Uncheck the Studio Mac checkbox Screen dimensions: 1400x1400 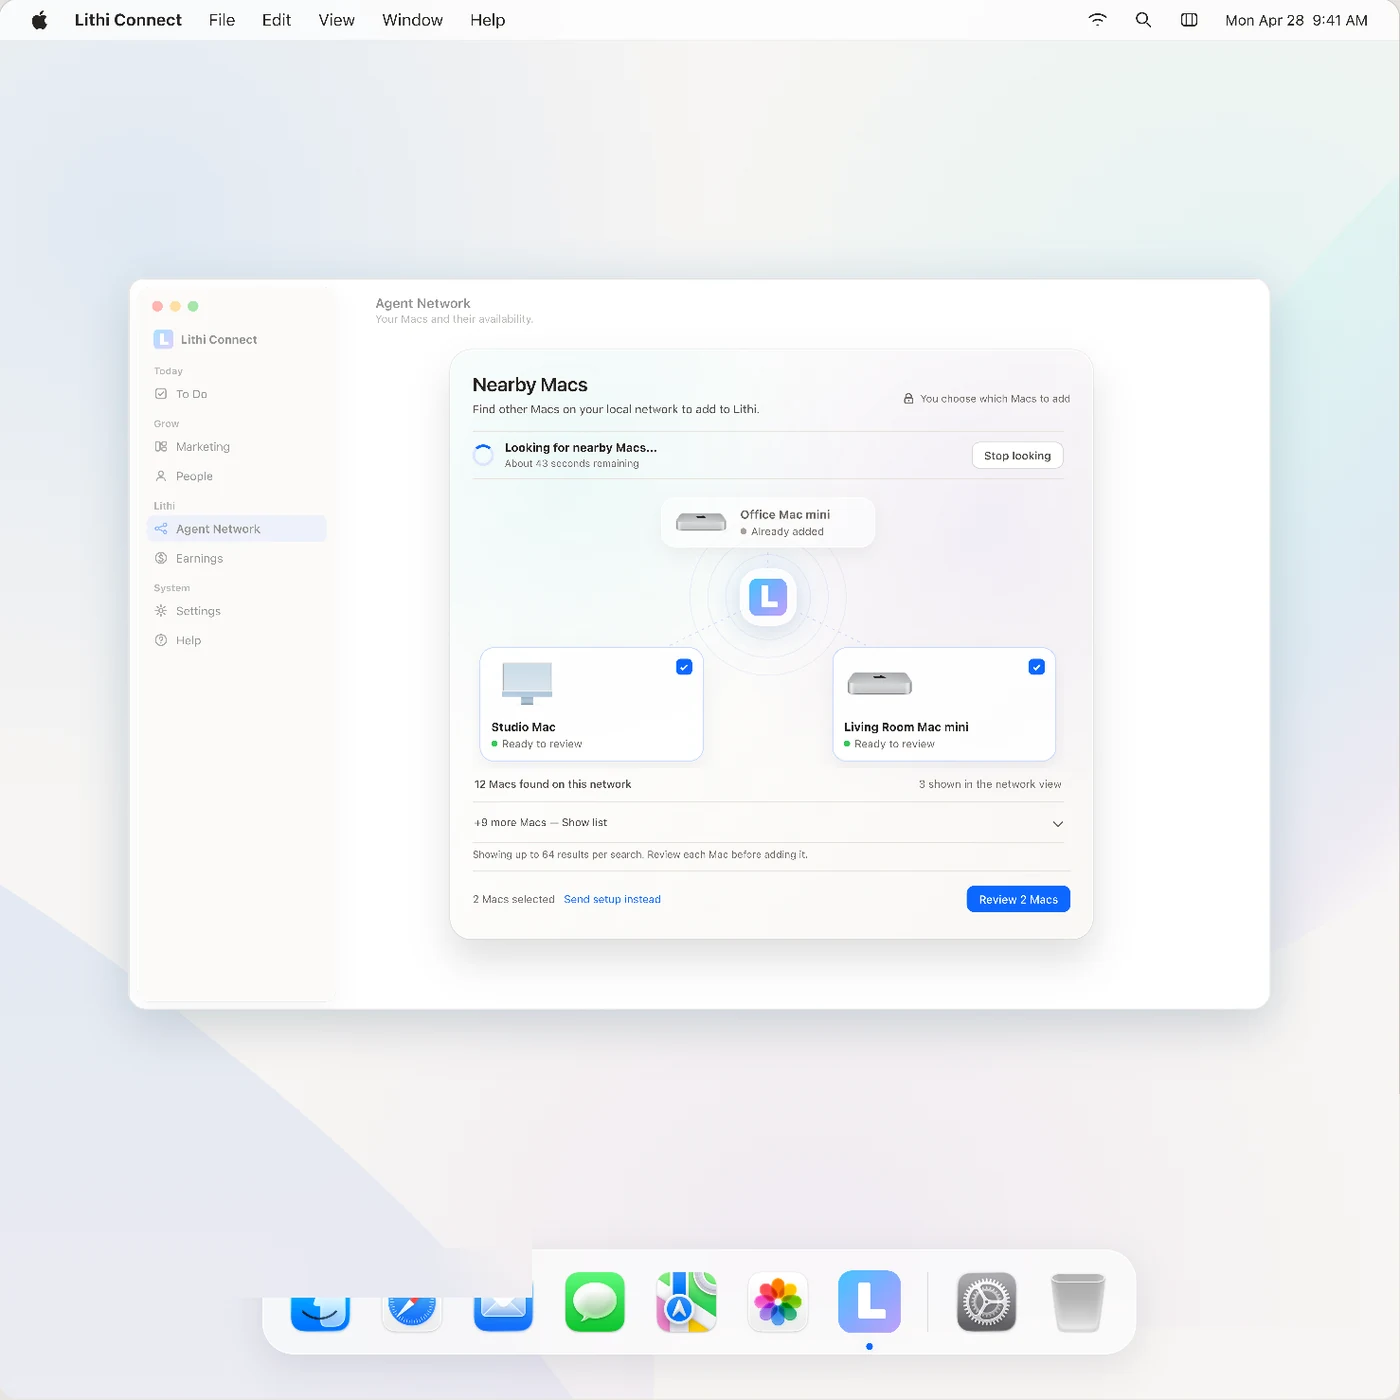[684, 667]
